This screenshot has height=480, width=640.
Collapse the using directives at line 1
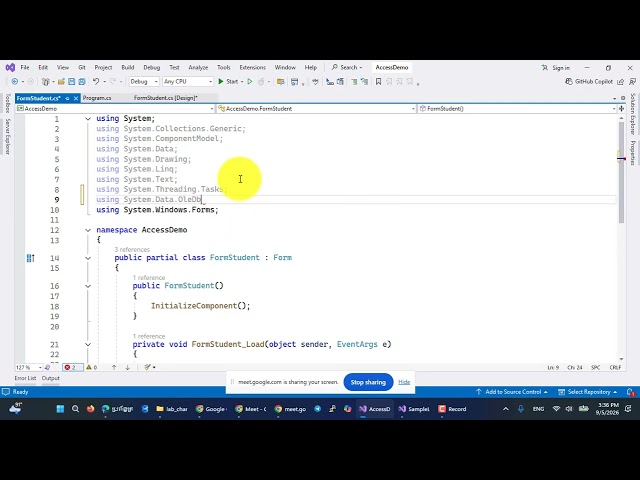click(88, 119)
